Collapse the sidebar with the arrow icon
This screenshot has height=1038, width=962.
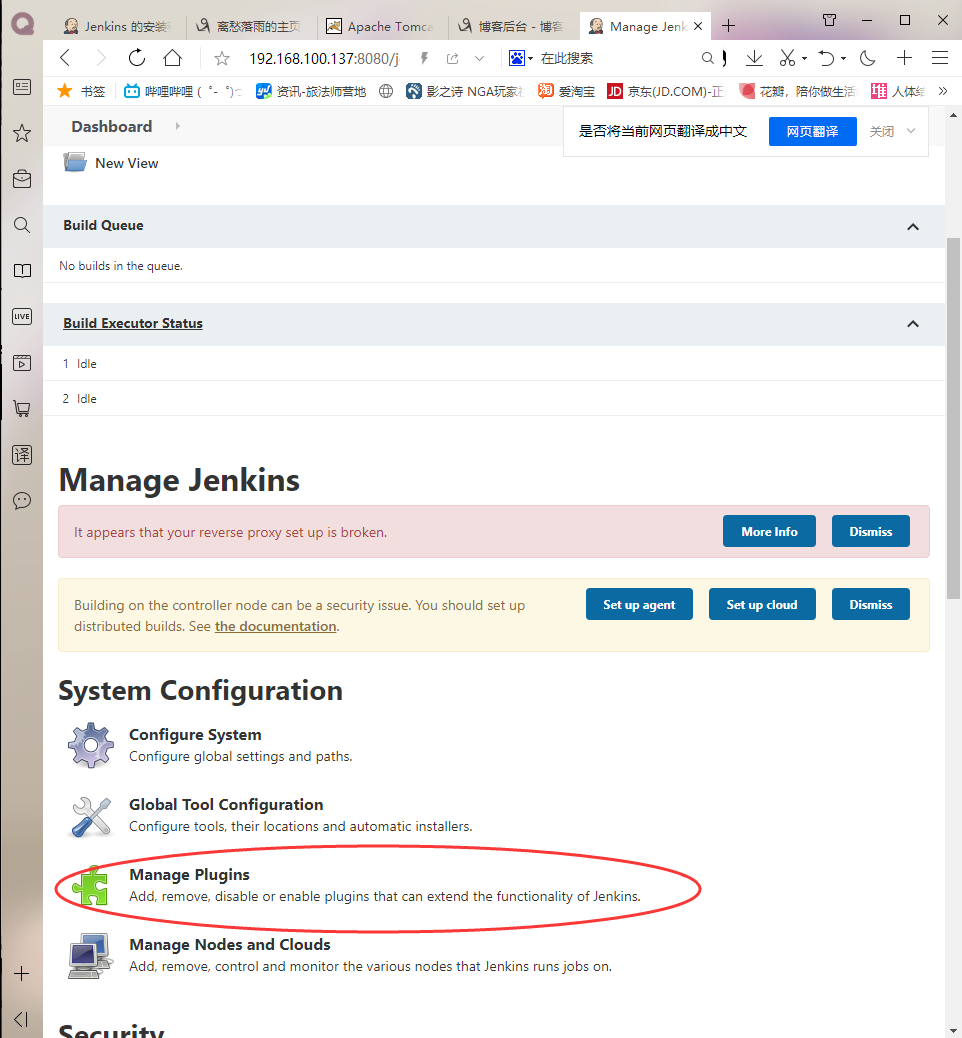click(x=21, y=1019)
